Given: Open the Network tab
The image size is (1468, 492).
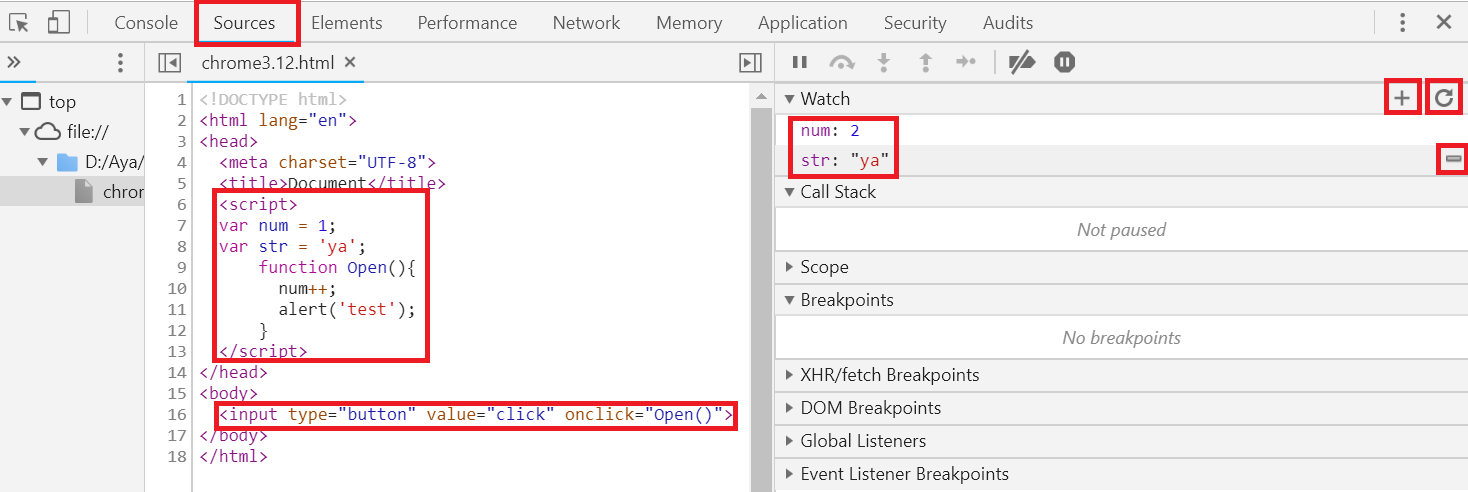Looking at the screenshot, I should pos(586,22).
